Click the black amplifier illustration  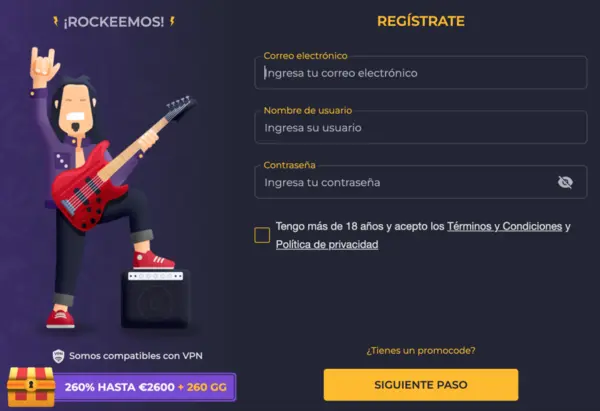tap(156, 299)
